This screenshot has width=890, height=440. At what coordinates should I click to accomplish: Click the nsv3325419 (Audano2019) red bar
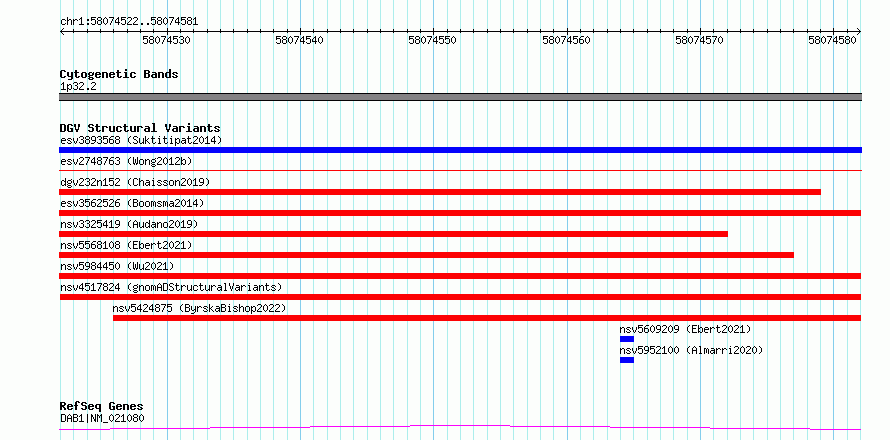pyautogui.click(x=393, y=234)
